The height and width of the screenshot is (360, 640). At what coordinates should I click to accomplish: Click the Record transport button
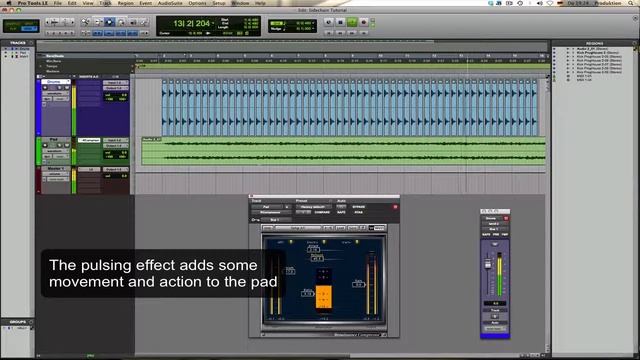[x=363, y=22]
